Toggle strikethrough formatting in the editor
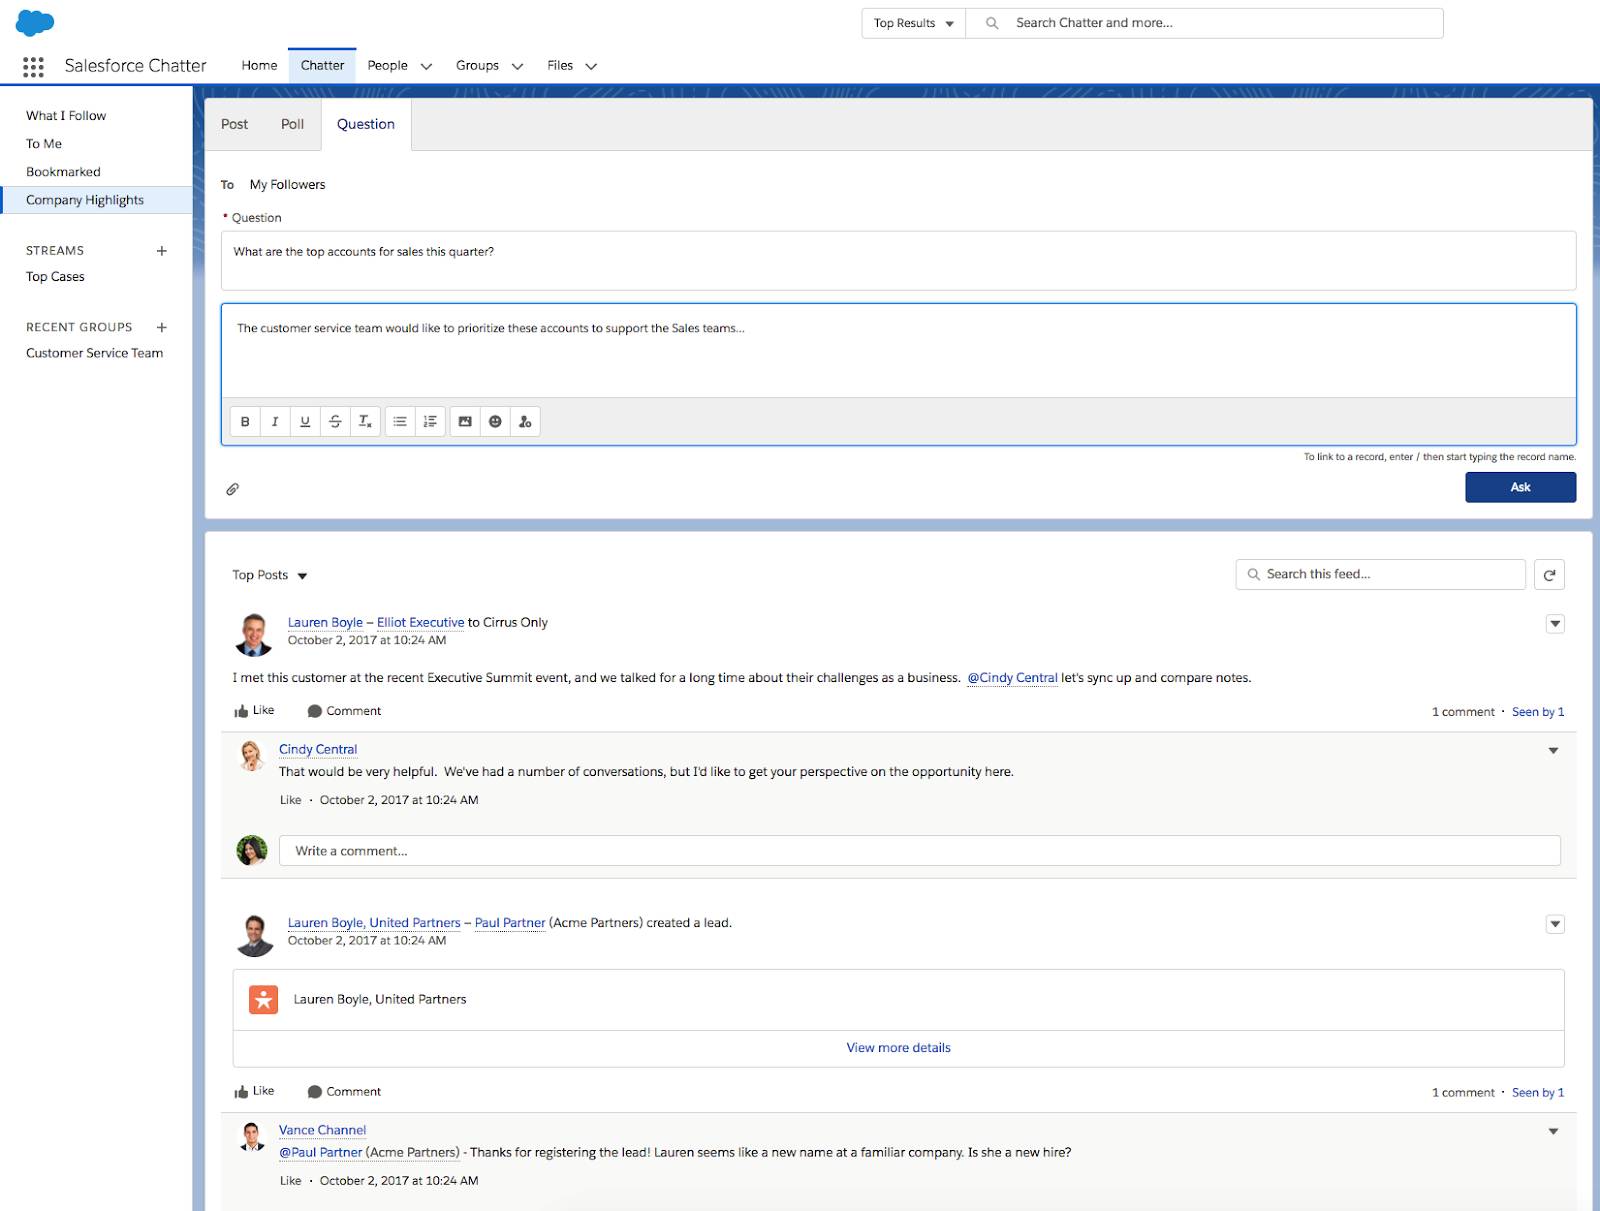1600x1211 pixels. click(x=335, y=422)
